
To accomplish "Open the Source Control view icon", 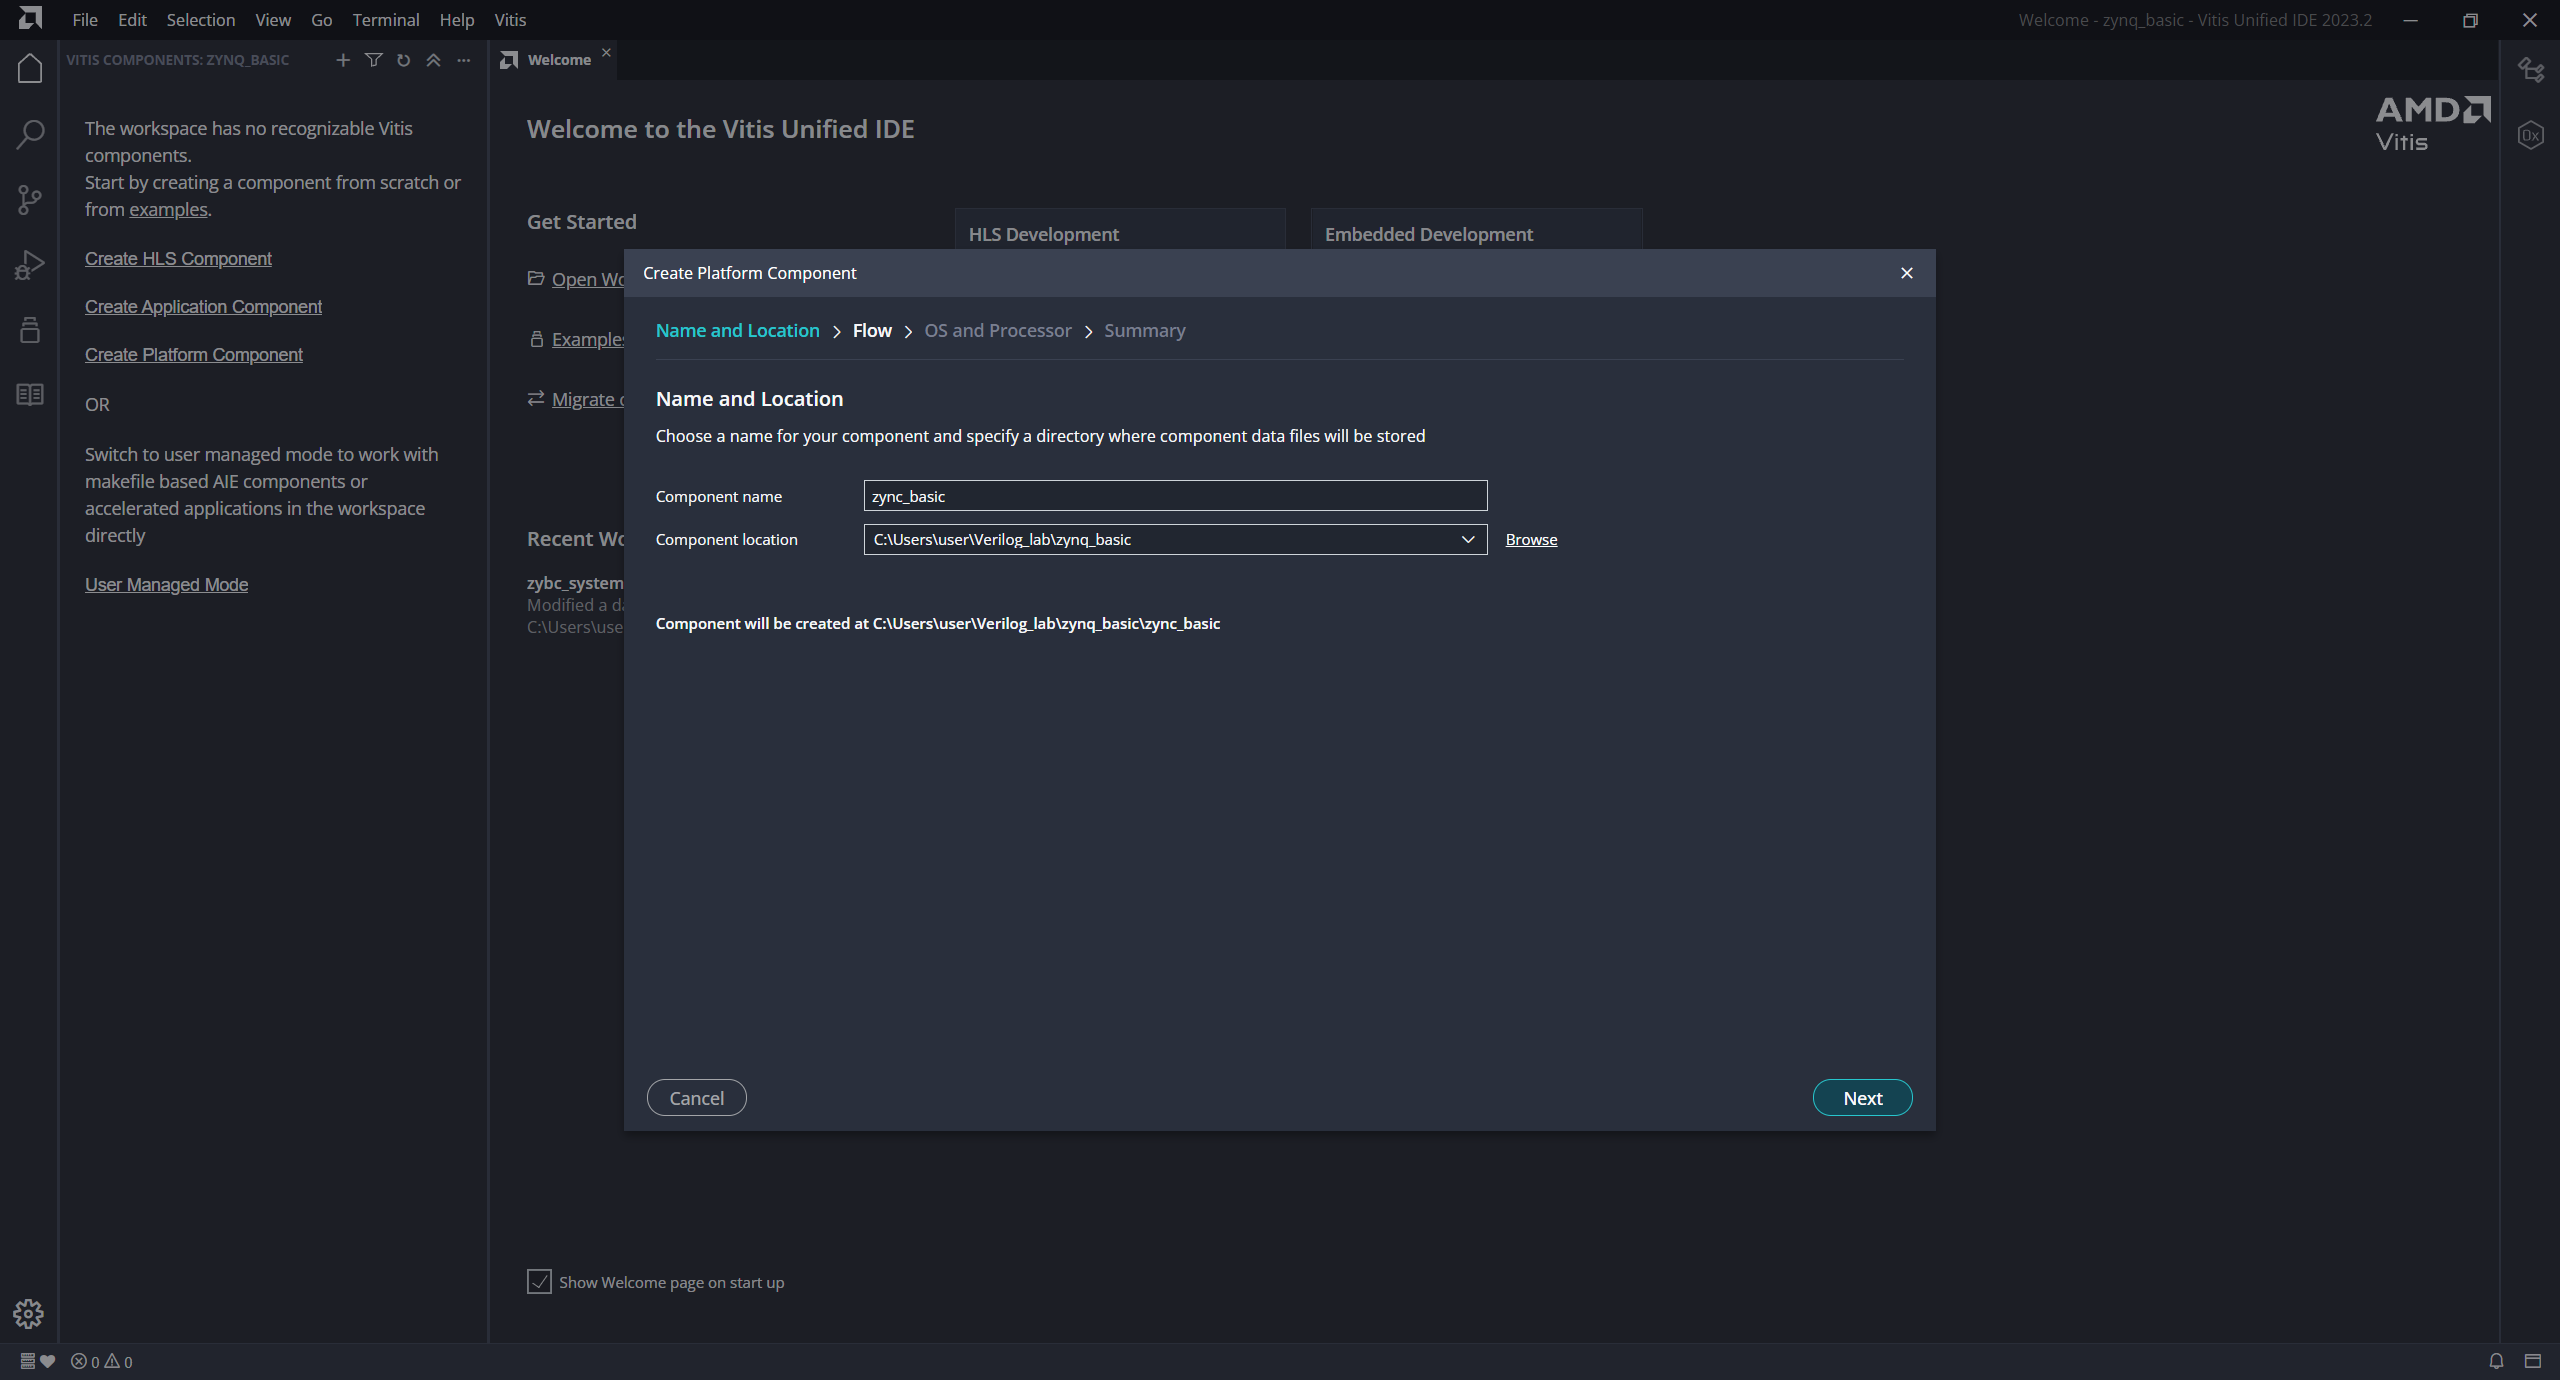I will pos(30,200).
